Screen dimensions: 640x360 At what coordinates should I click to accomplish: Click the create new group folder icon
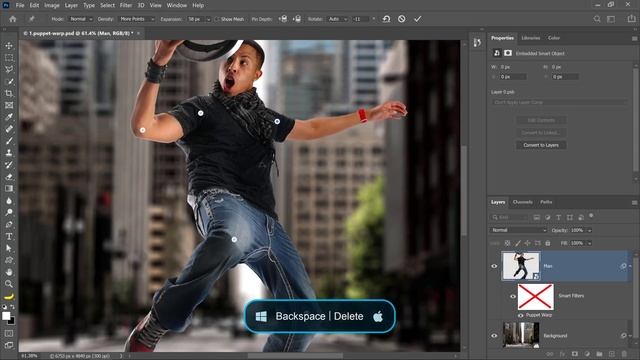point(599,354)
